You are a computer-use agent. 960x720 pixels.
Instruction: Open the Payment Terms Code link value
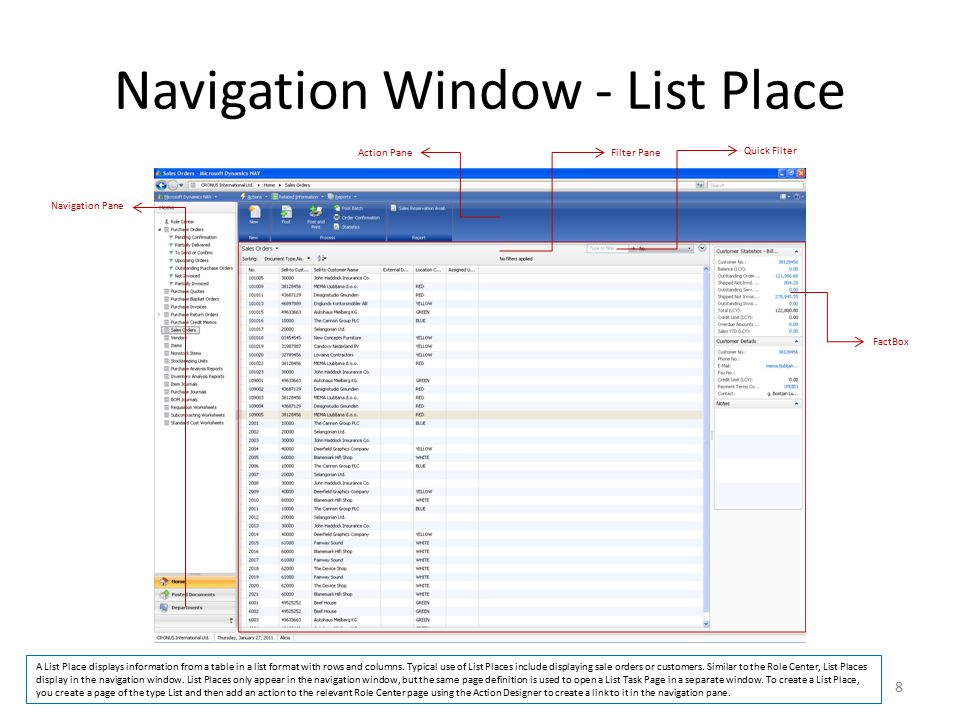point(792,387)
